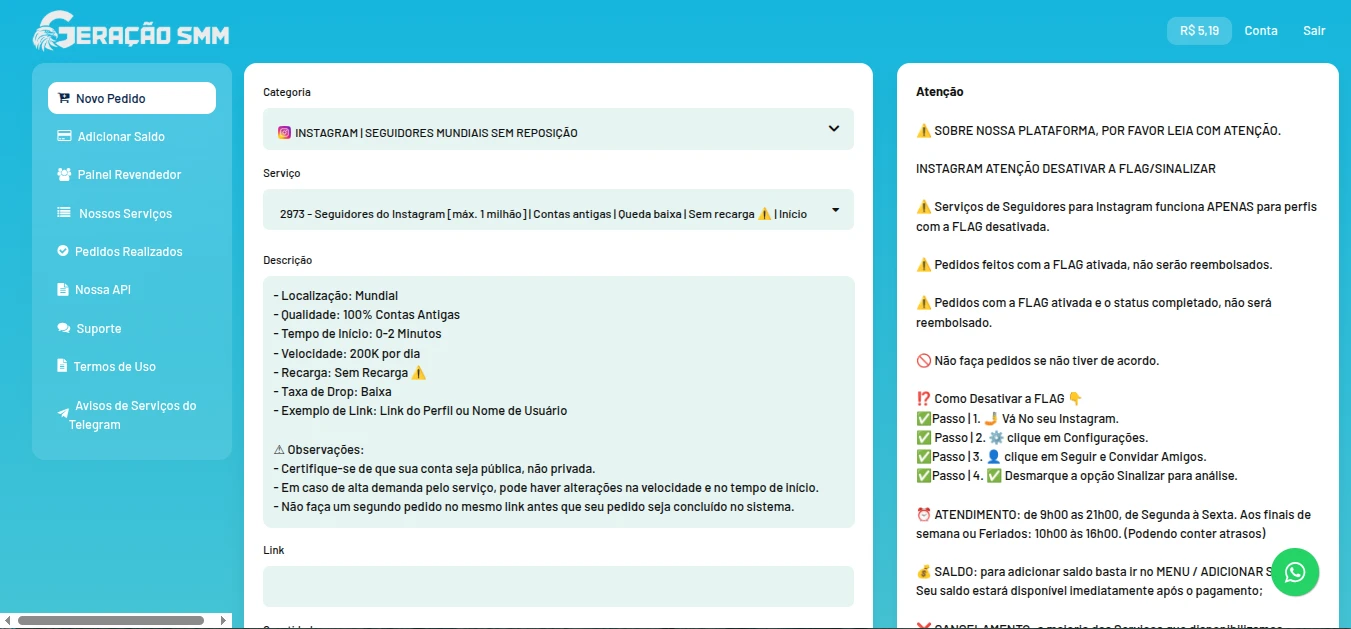Click the Telegram paper plane icon
Viewport: 1351px width, 629px height.
[x=63, y=412]
